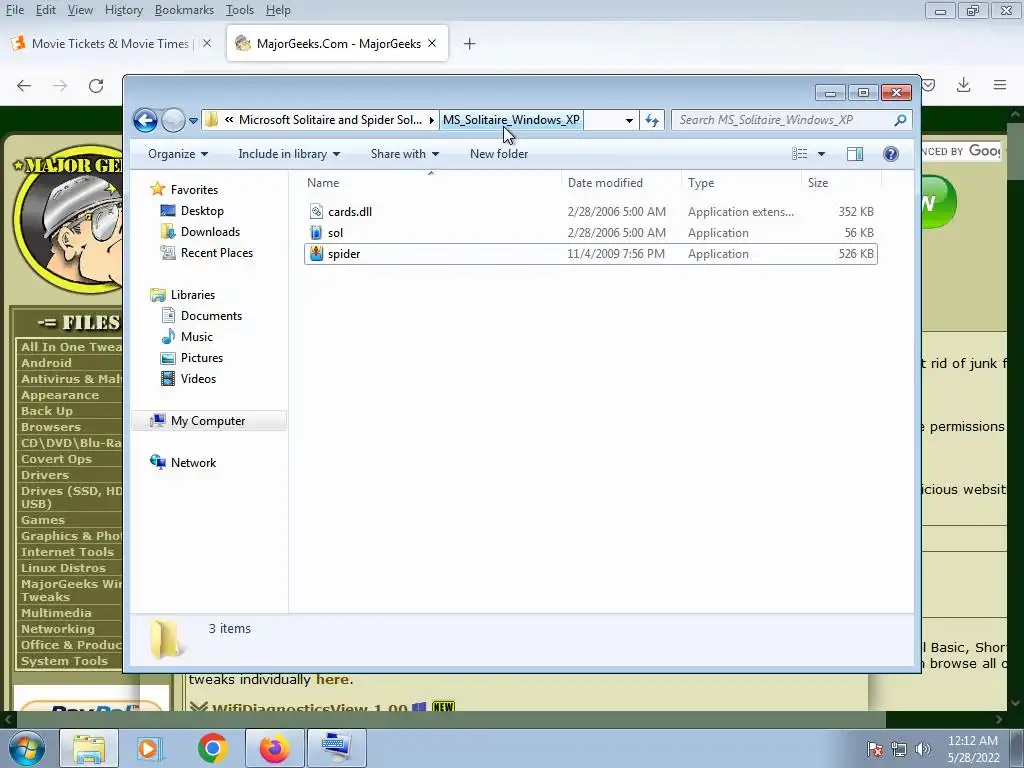Sort files by Size column header
1024x768 pixels.
[x=818, y=183]
